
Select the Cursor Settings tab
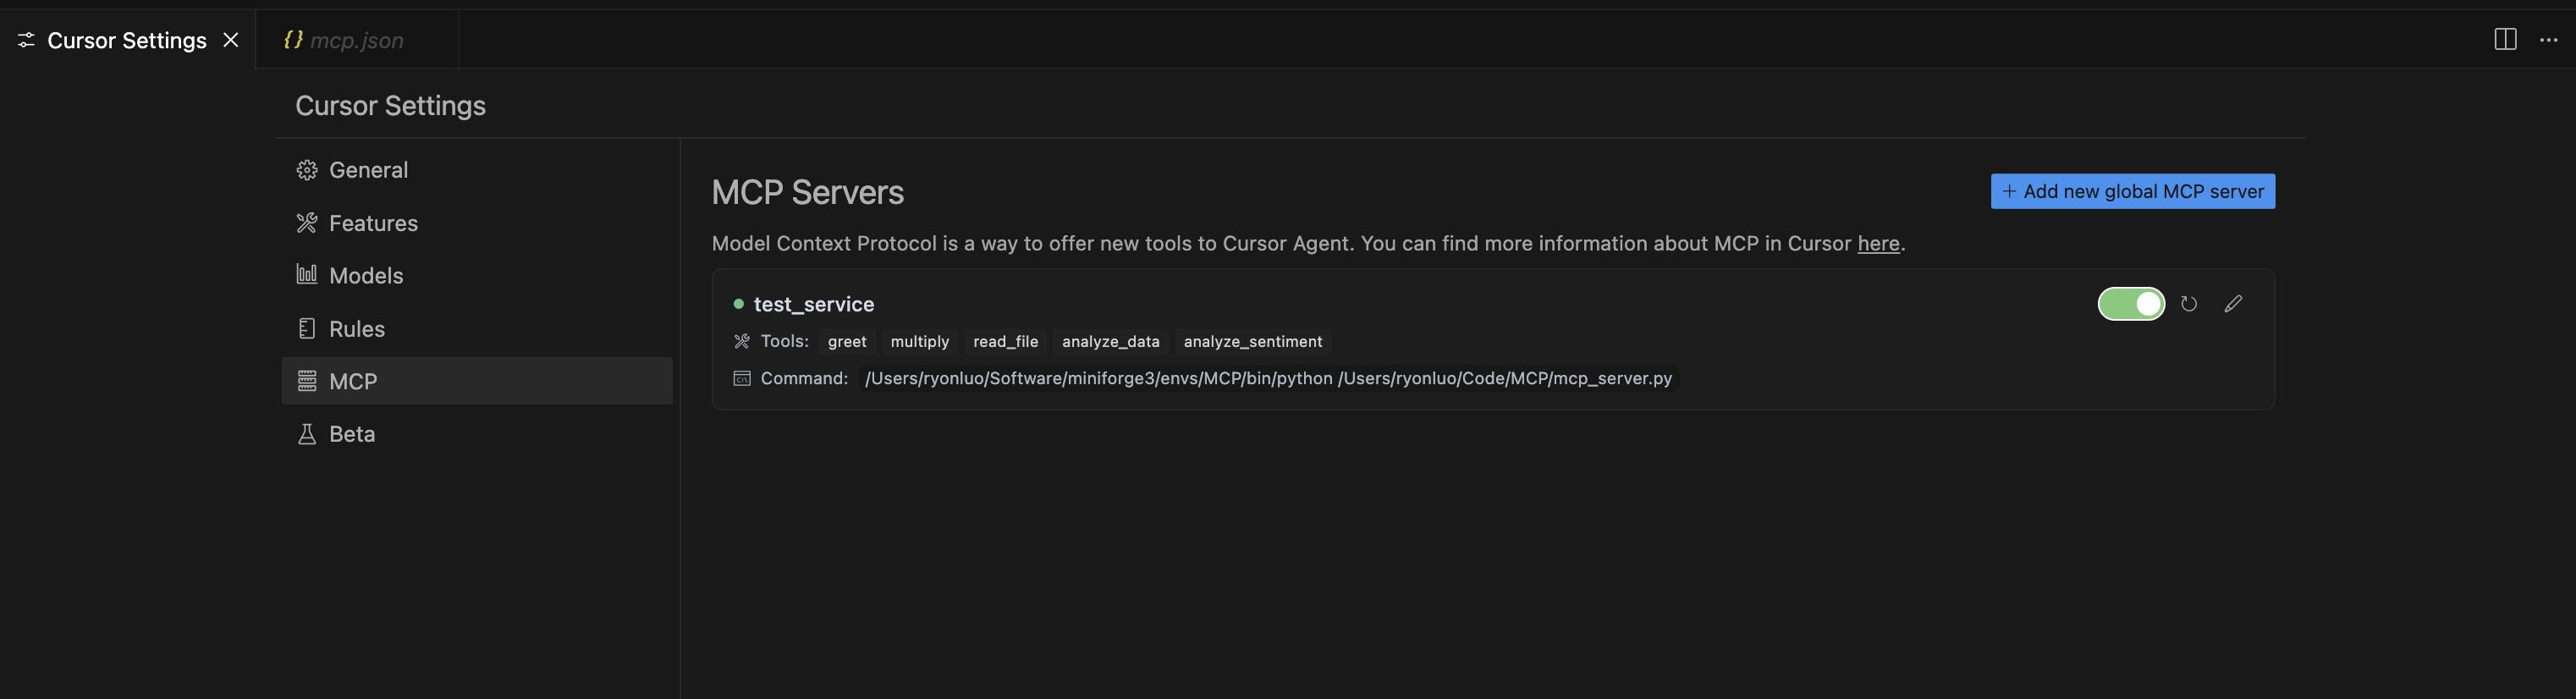[x=126, y=40]
